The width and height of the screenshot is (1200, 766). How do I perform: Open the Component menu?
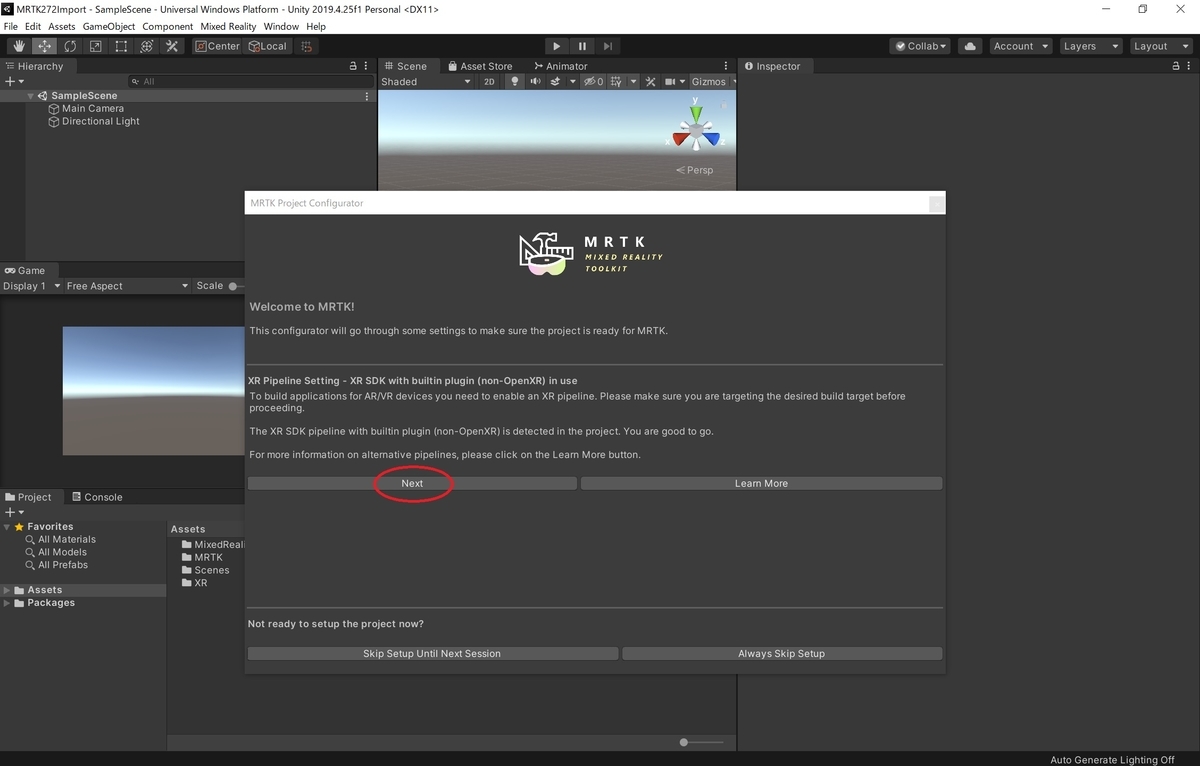point(168,26)
